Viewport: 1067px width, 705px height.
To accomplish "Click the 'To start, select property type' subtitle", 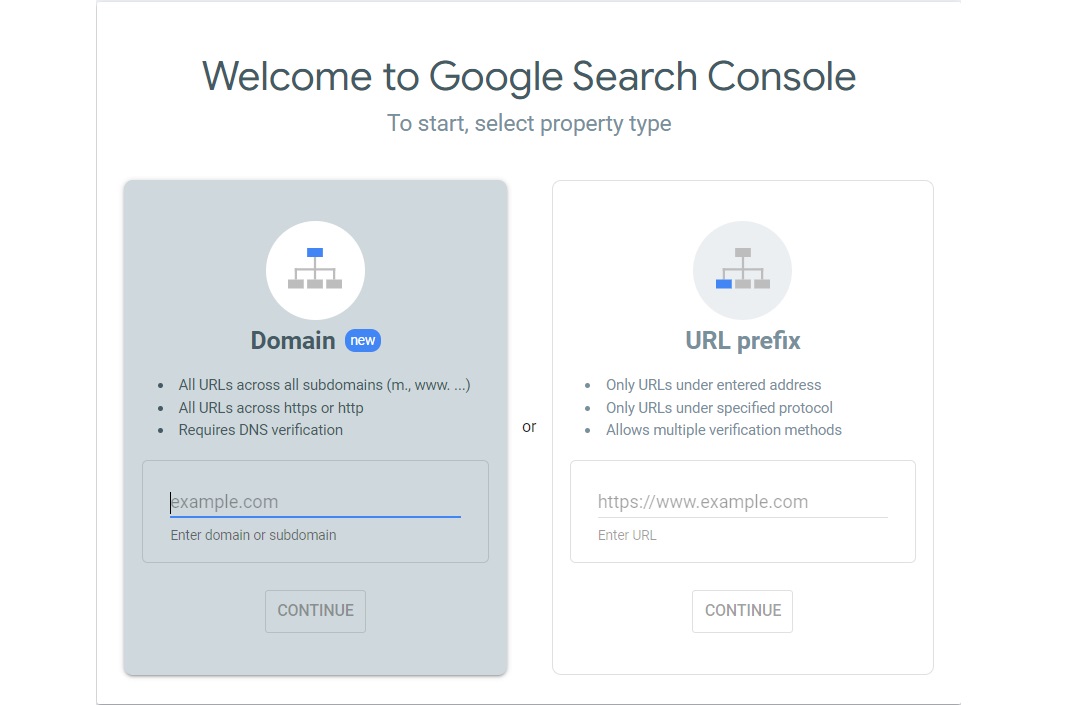I will [529, 123].
